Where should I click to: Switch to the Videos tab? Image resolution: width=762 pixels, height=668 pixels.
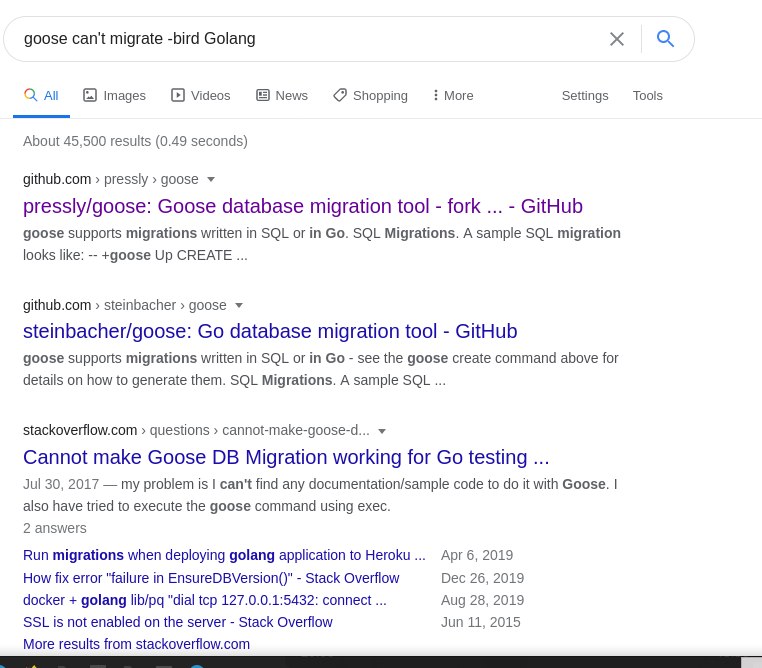click(x=200, y=95)
